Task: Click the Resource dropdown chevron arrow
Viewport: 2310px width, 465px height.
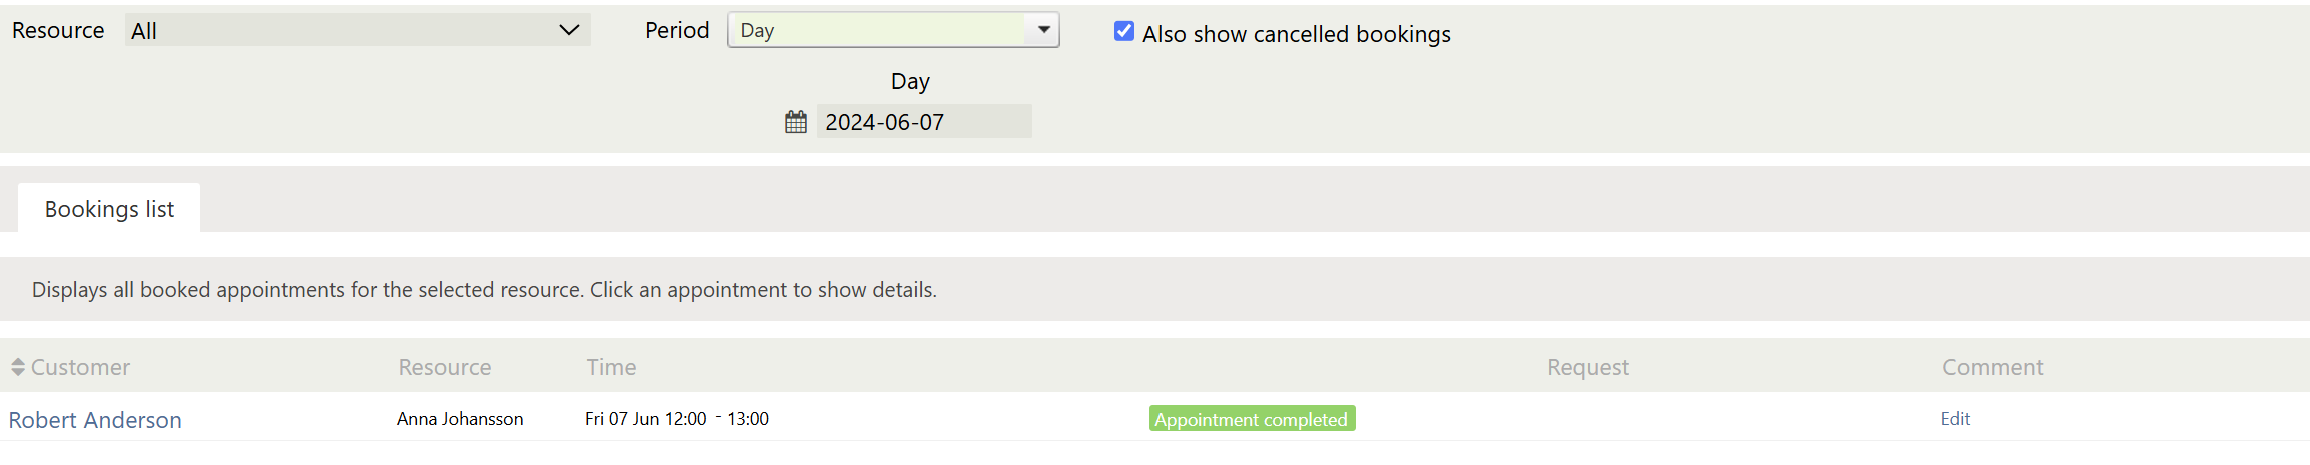Action: click(x=569, y=30)
